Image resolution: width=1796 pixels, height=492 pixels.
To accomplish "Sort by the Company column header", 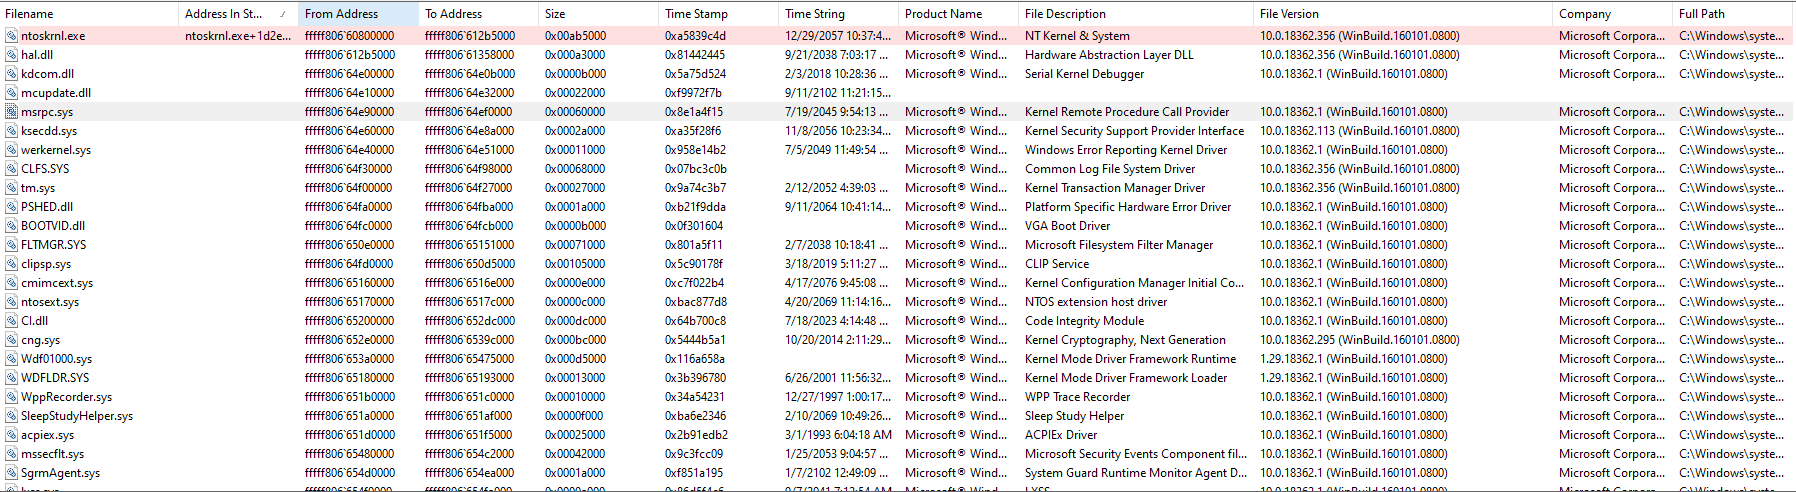I will 1614,14.
